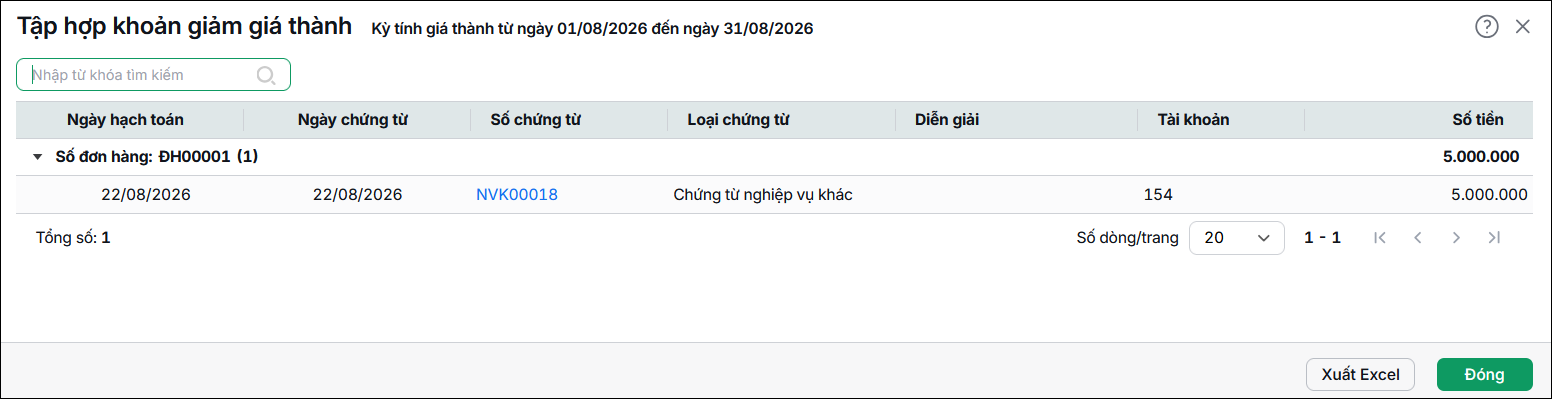This screenshot has width=1552, height=399.
Task: Go to next page arrow
Action: (x=1456, y=238)
